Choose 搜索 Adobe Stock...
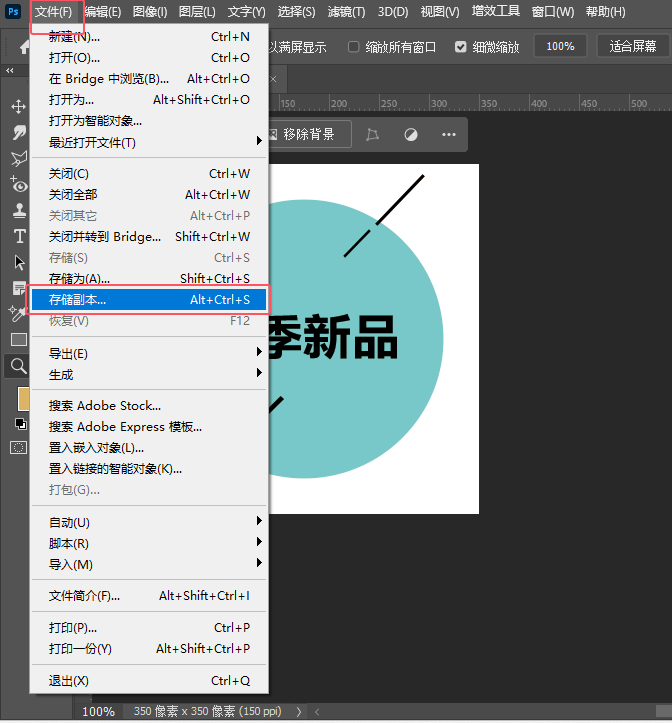The width and height of the screenshot is (672, 723). click(x=149, y=406)
